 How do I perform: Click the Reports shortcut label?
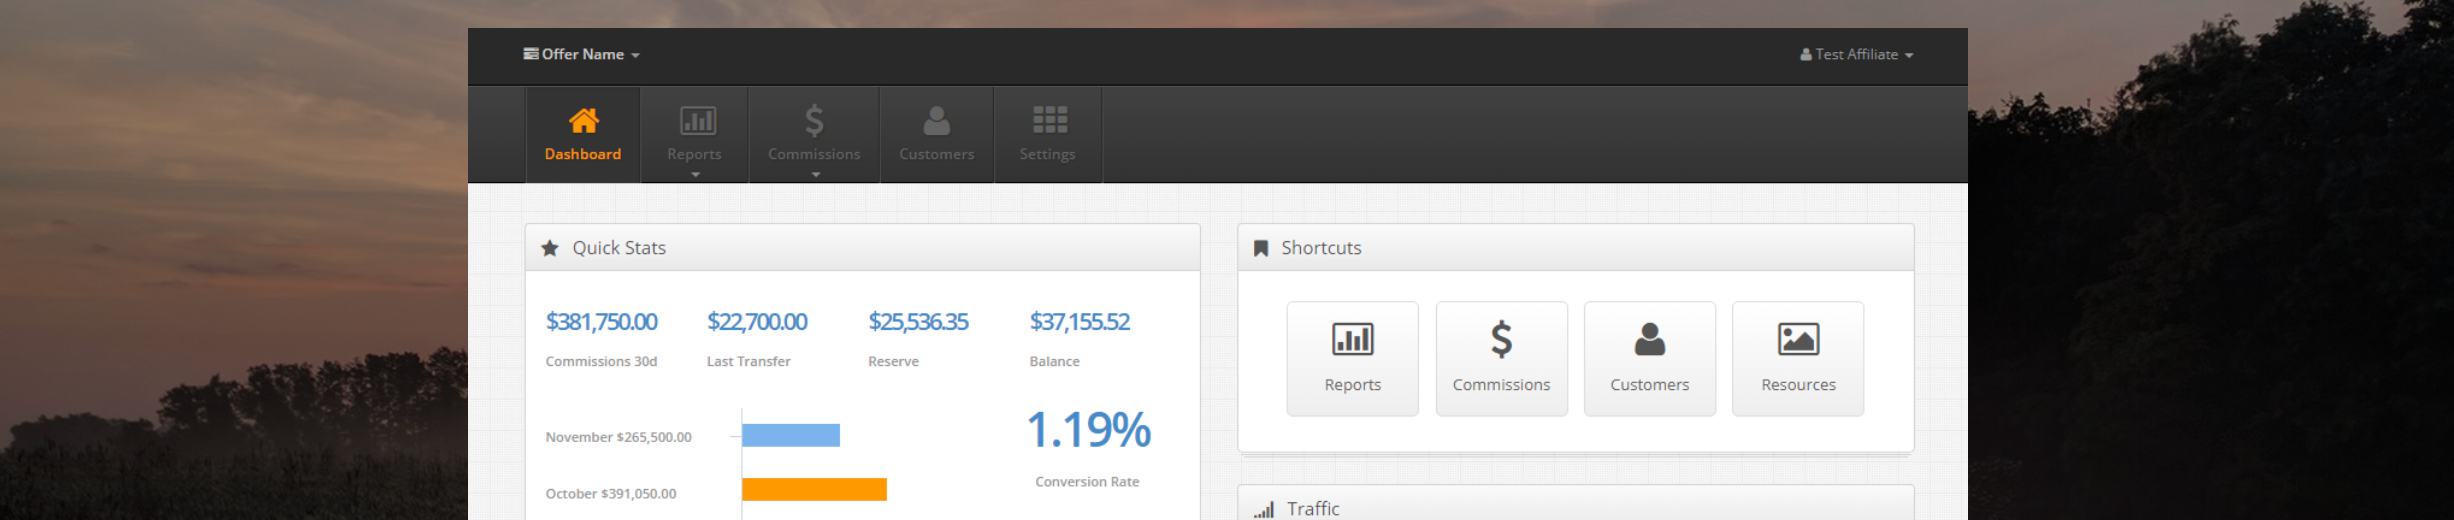pyautogui.click(x=1352, y=385)
